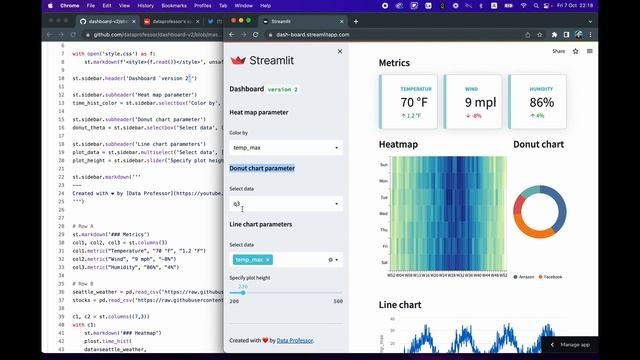Open the Window menu
This screenshot has height=360, width=640.
click(x=243, y=6)
